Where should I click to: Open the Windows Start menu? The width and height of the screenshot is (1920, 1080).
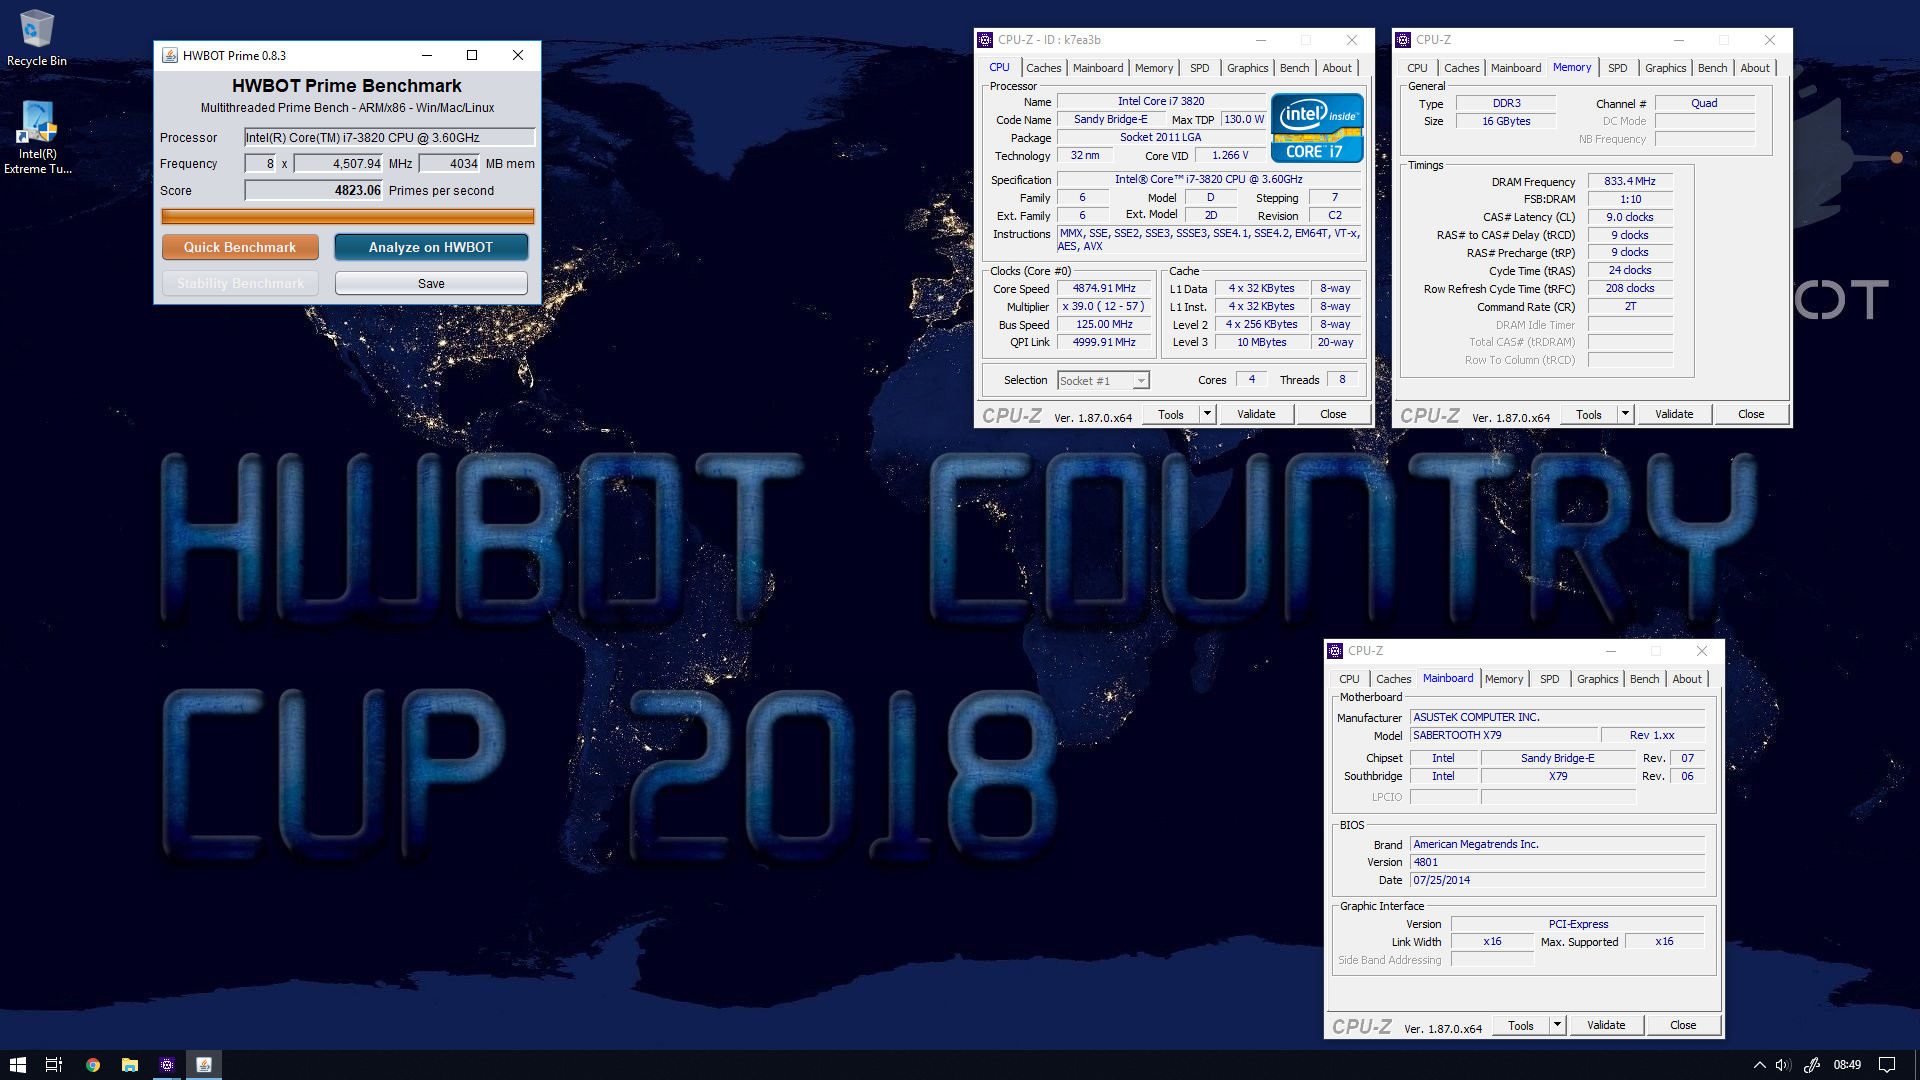(17, 1065)
